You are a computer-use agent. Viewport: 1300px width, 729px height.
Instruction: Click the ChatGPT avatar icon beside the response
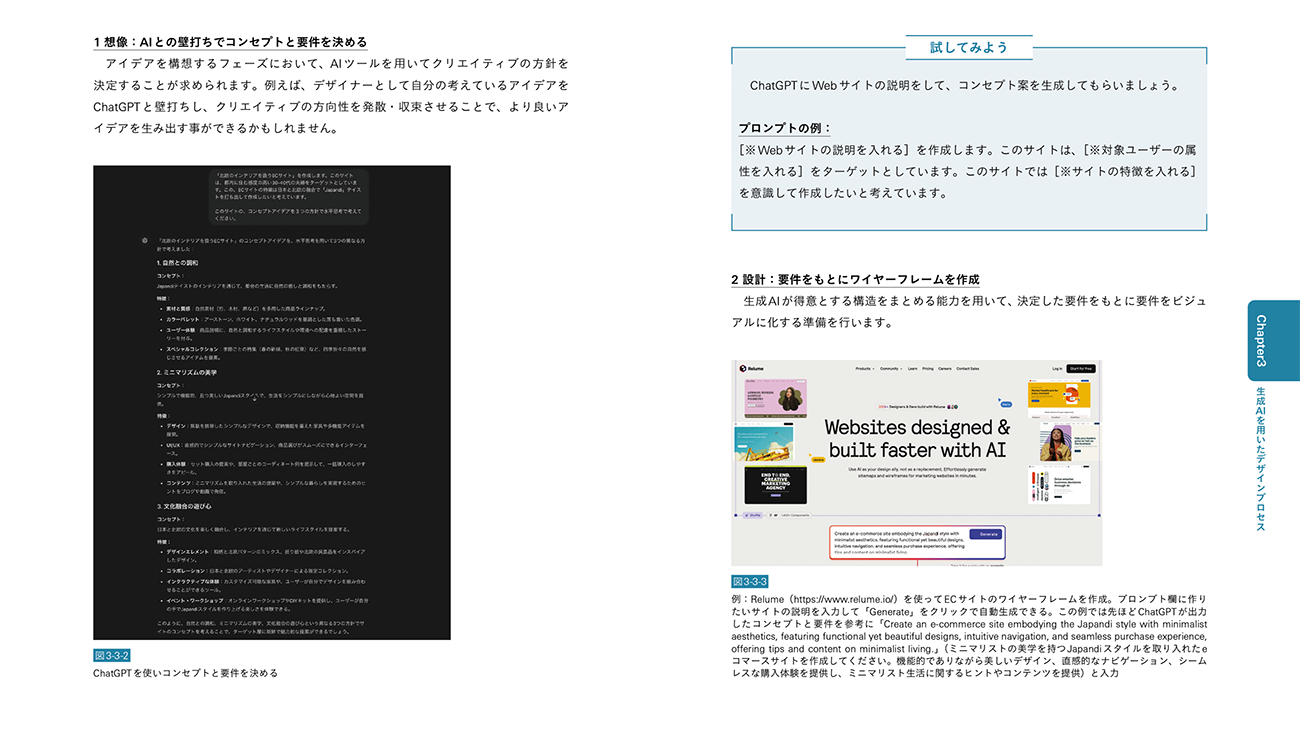pos(145,240)
